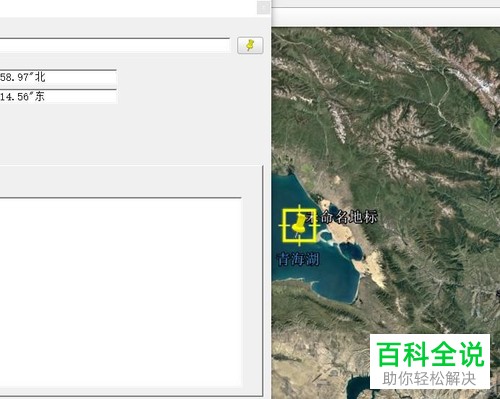The image size is (500, 399).
Task: Click the latitude field ending in 北
Action: point(58,77)
